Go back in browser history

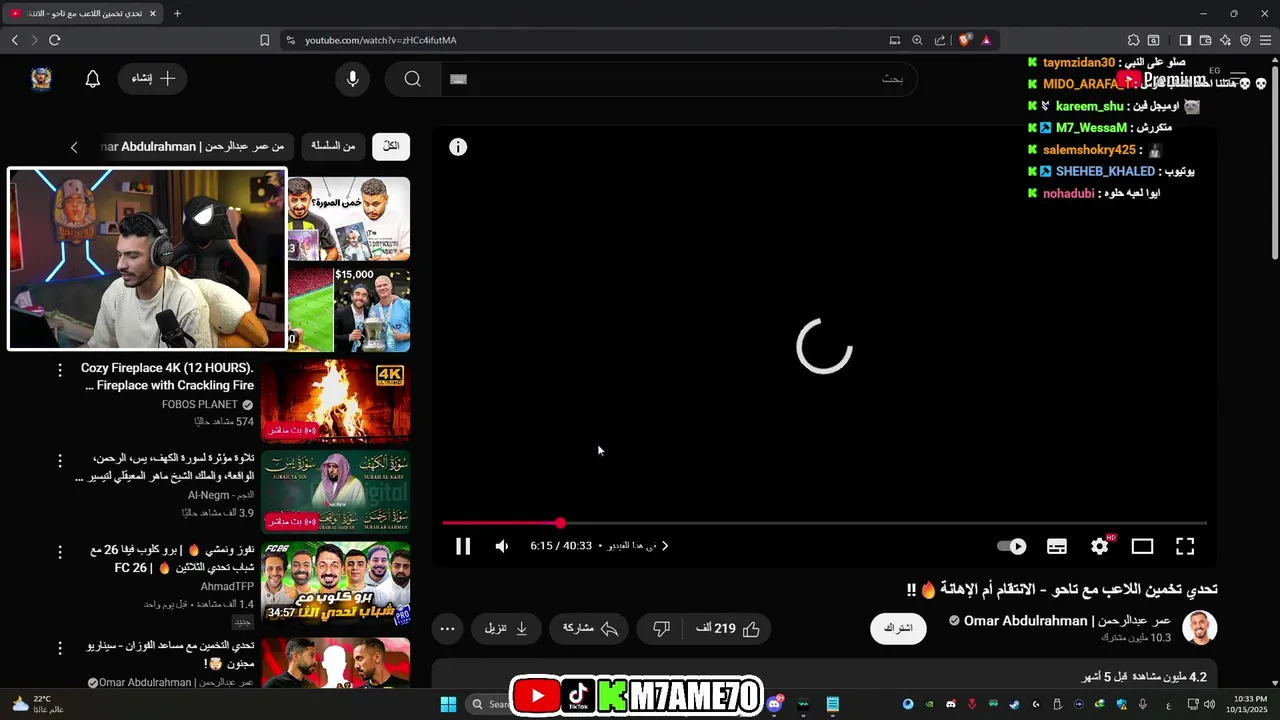(x=15, y=40)
